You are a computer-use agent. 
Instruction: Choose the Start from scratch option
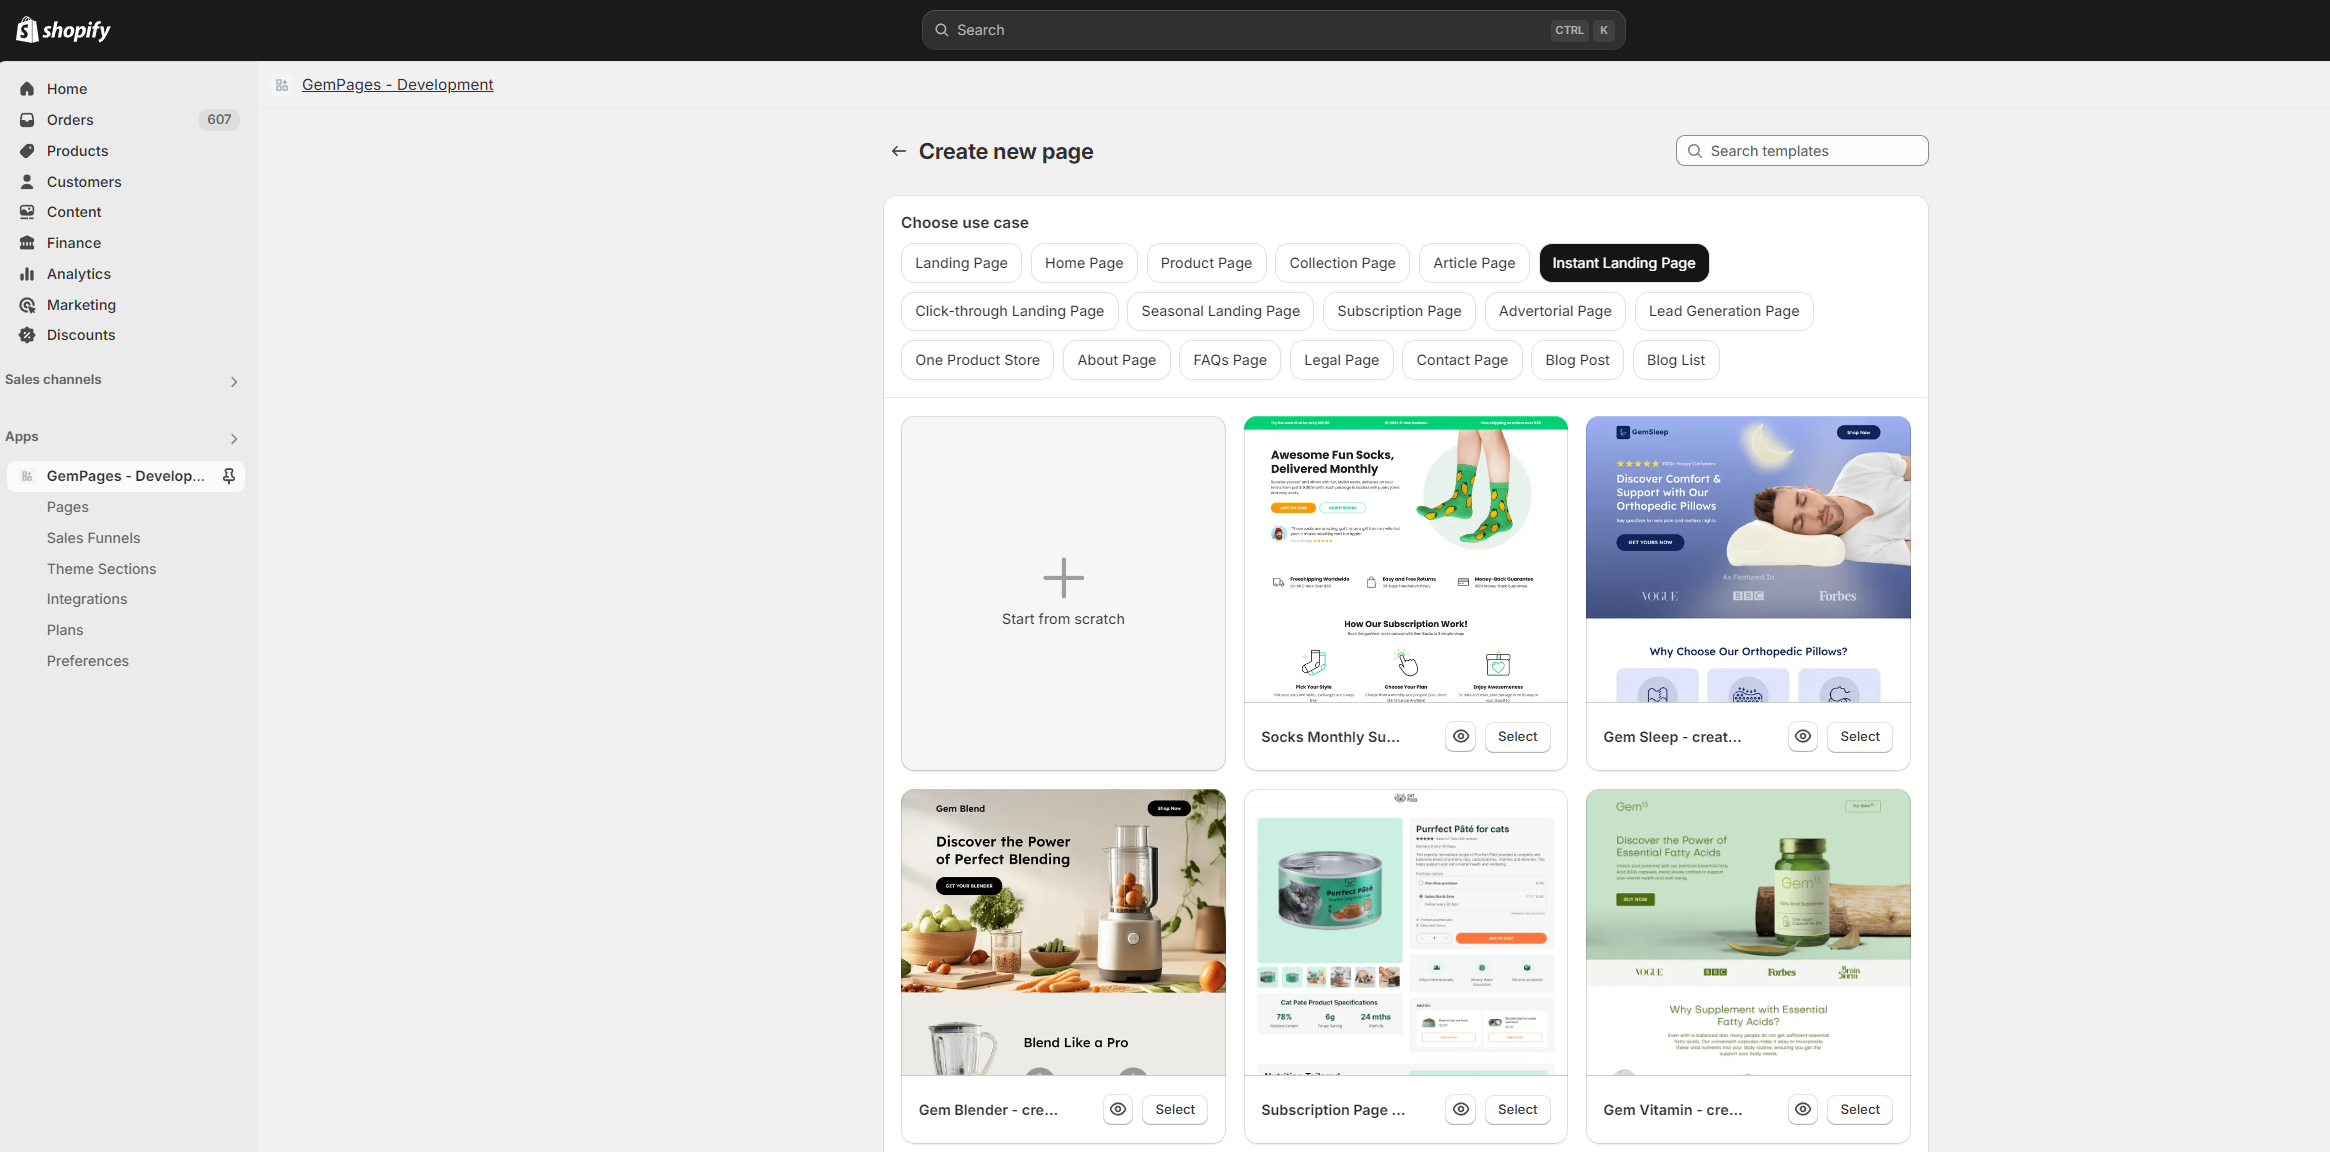tap(1063, 592)
